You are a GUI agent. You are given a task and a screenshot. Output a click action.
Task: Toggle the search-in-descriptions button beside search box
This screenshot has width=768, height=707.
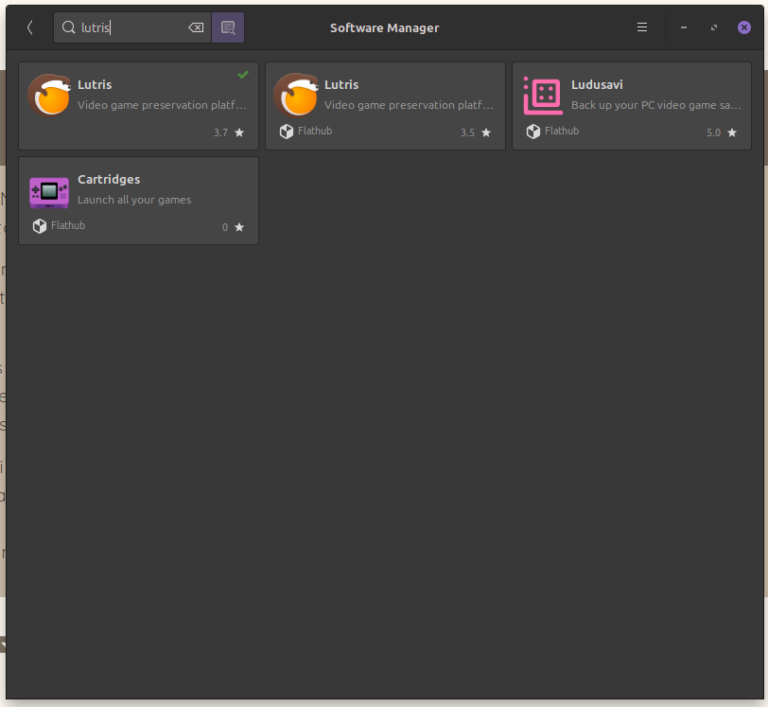tap(228, 28)
